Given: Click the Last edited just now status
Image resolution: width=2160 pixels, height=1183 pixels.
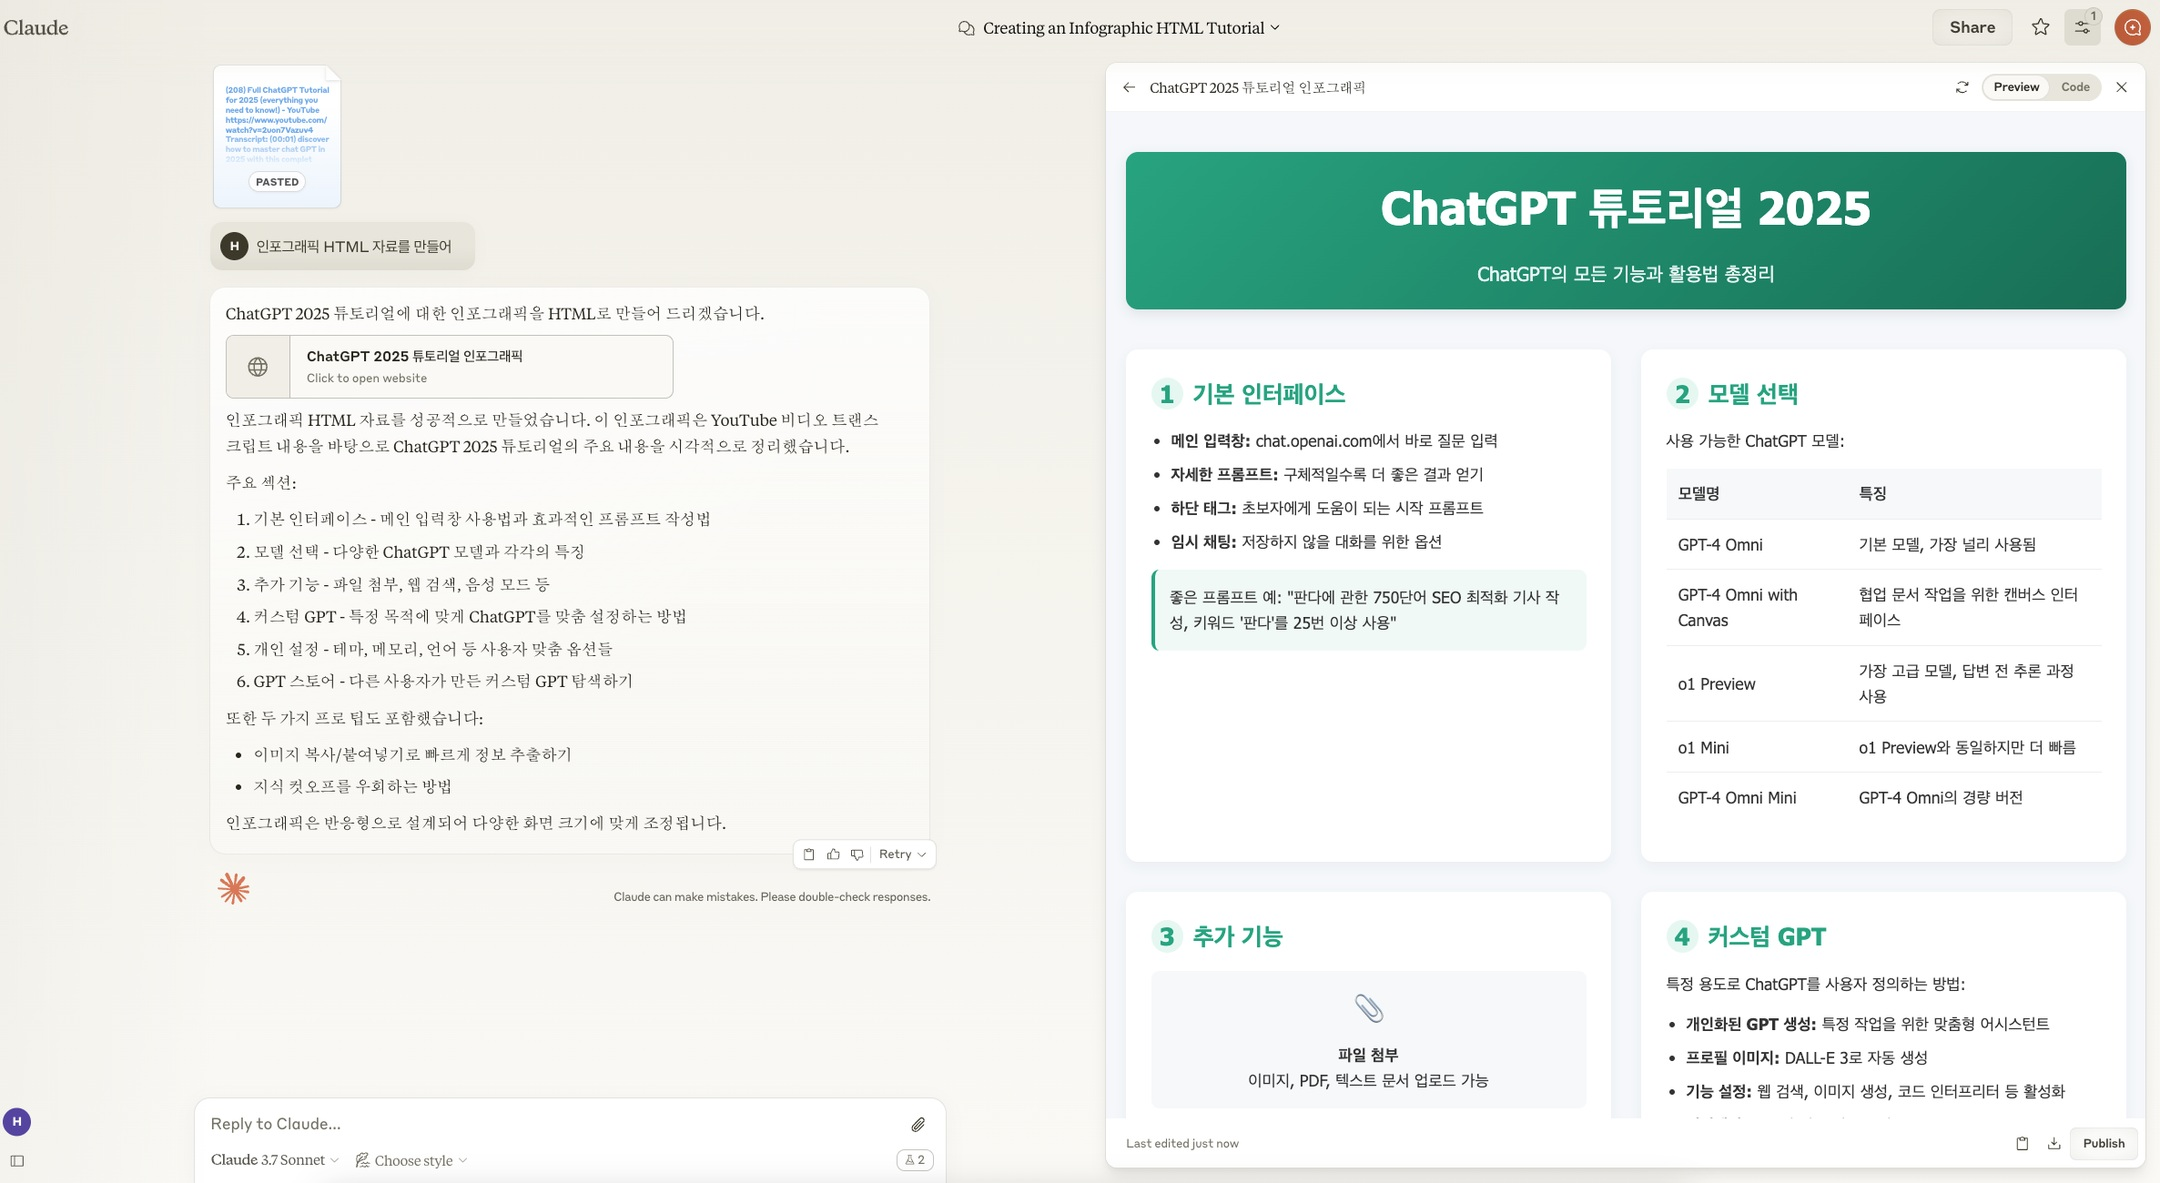Looking at the screenshot, I should coord(1182,1143).
